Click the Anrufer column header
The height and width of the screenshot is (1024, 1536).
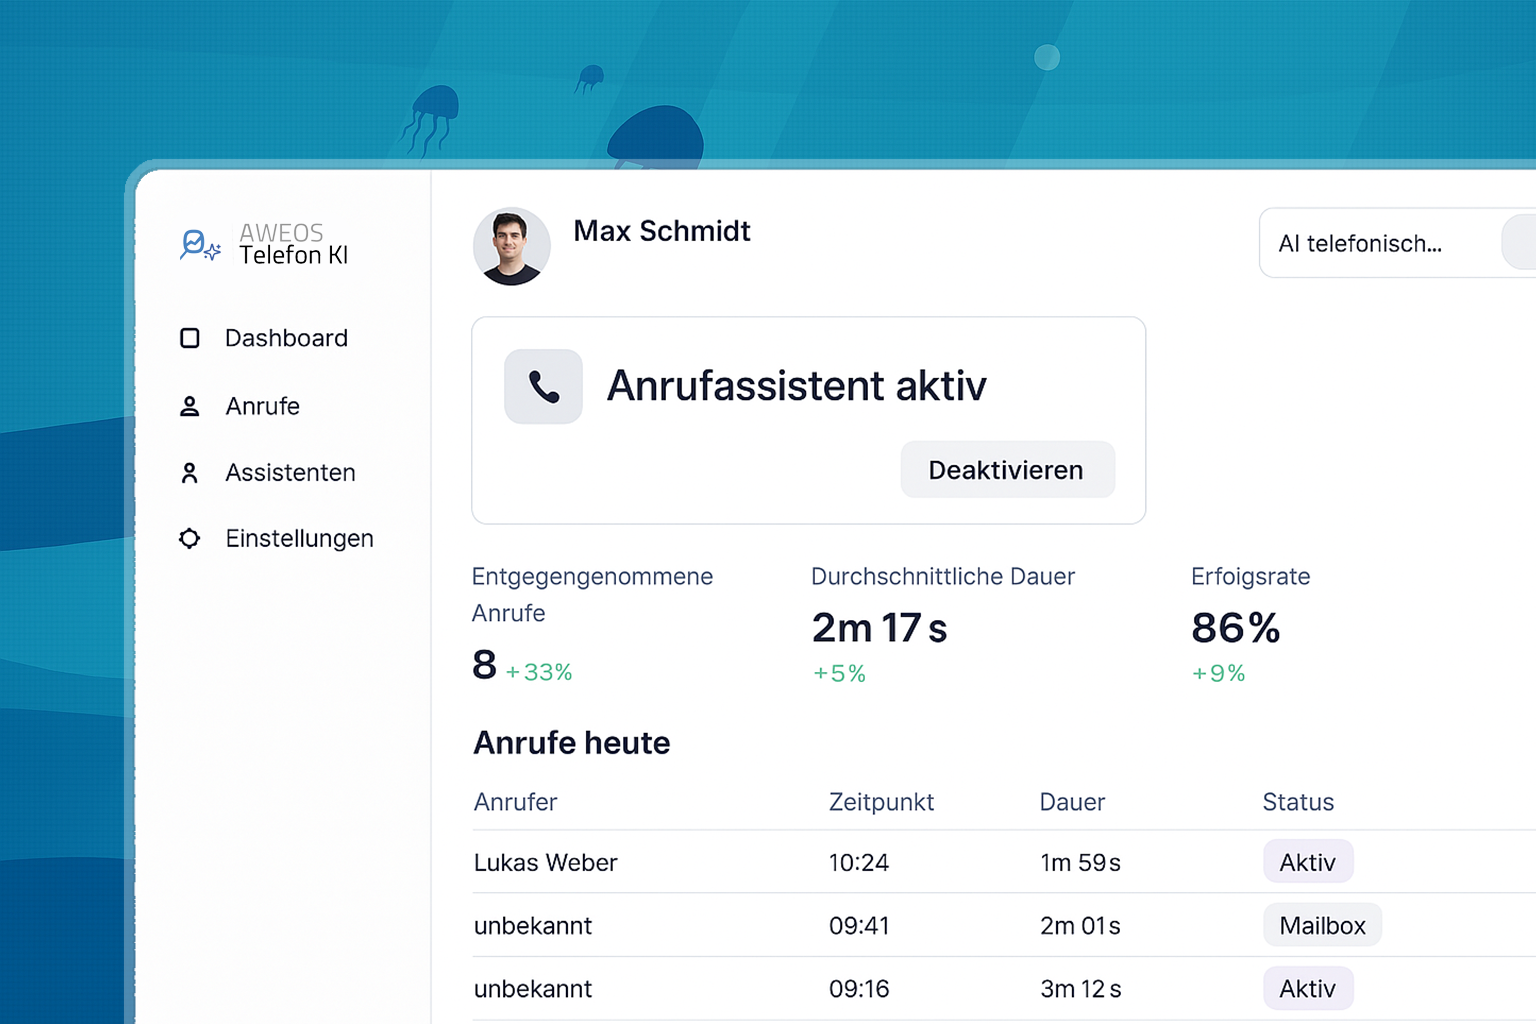coord(515,802)
